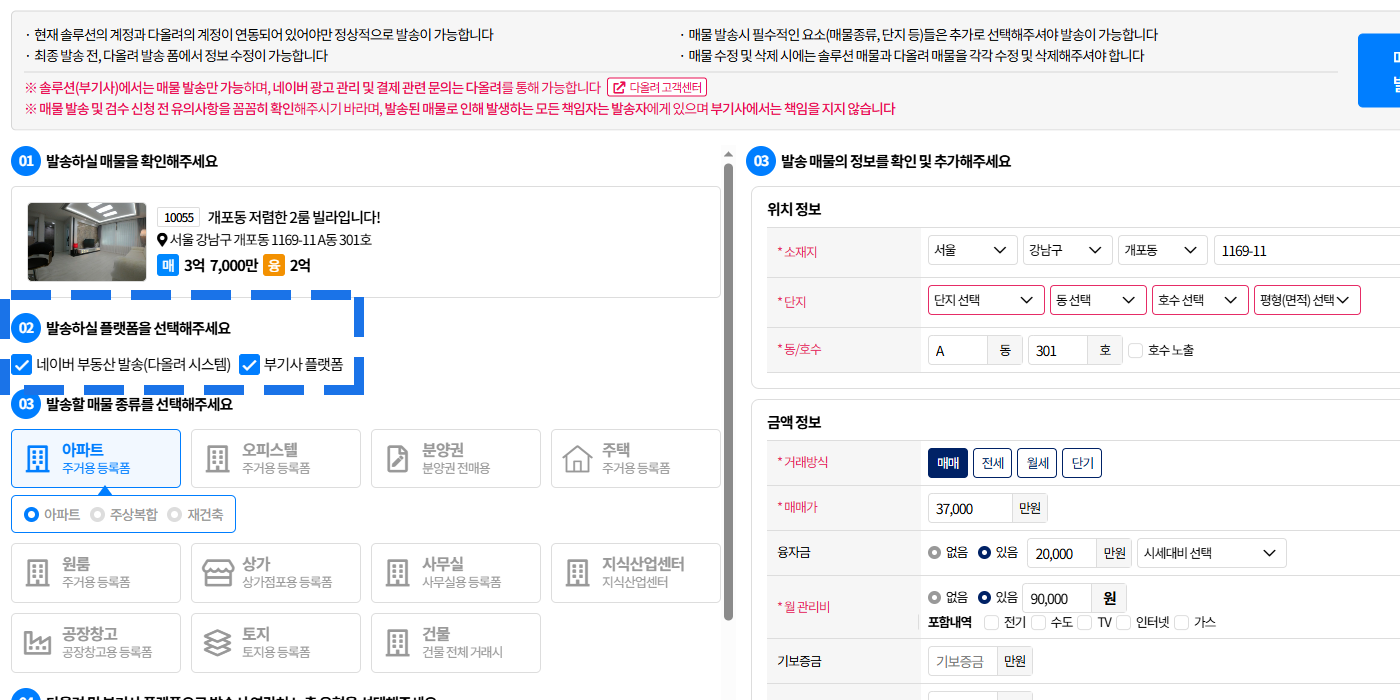Select the 아파트 property type icon
The width and height of the screenshot is (1400, 700).
pos(37,459)
